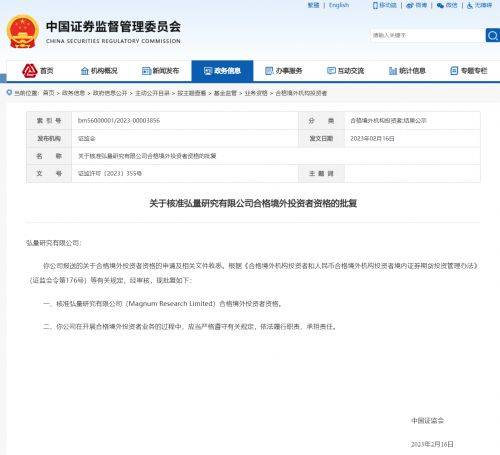The height and width of the screenshot is (455, 500).
Task: Go to 业务资格 in the breadcrumb
Action: point(256,93)
